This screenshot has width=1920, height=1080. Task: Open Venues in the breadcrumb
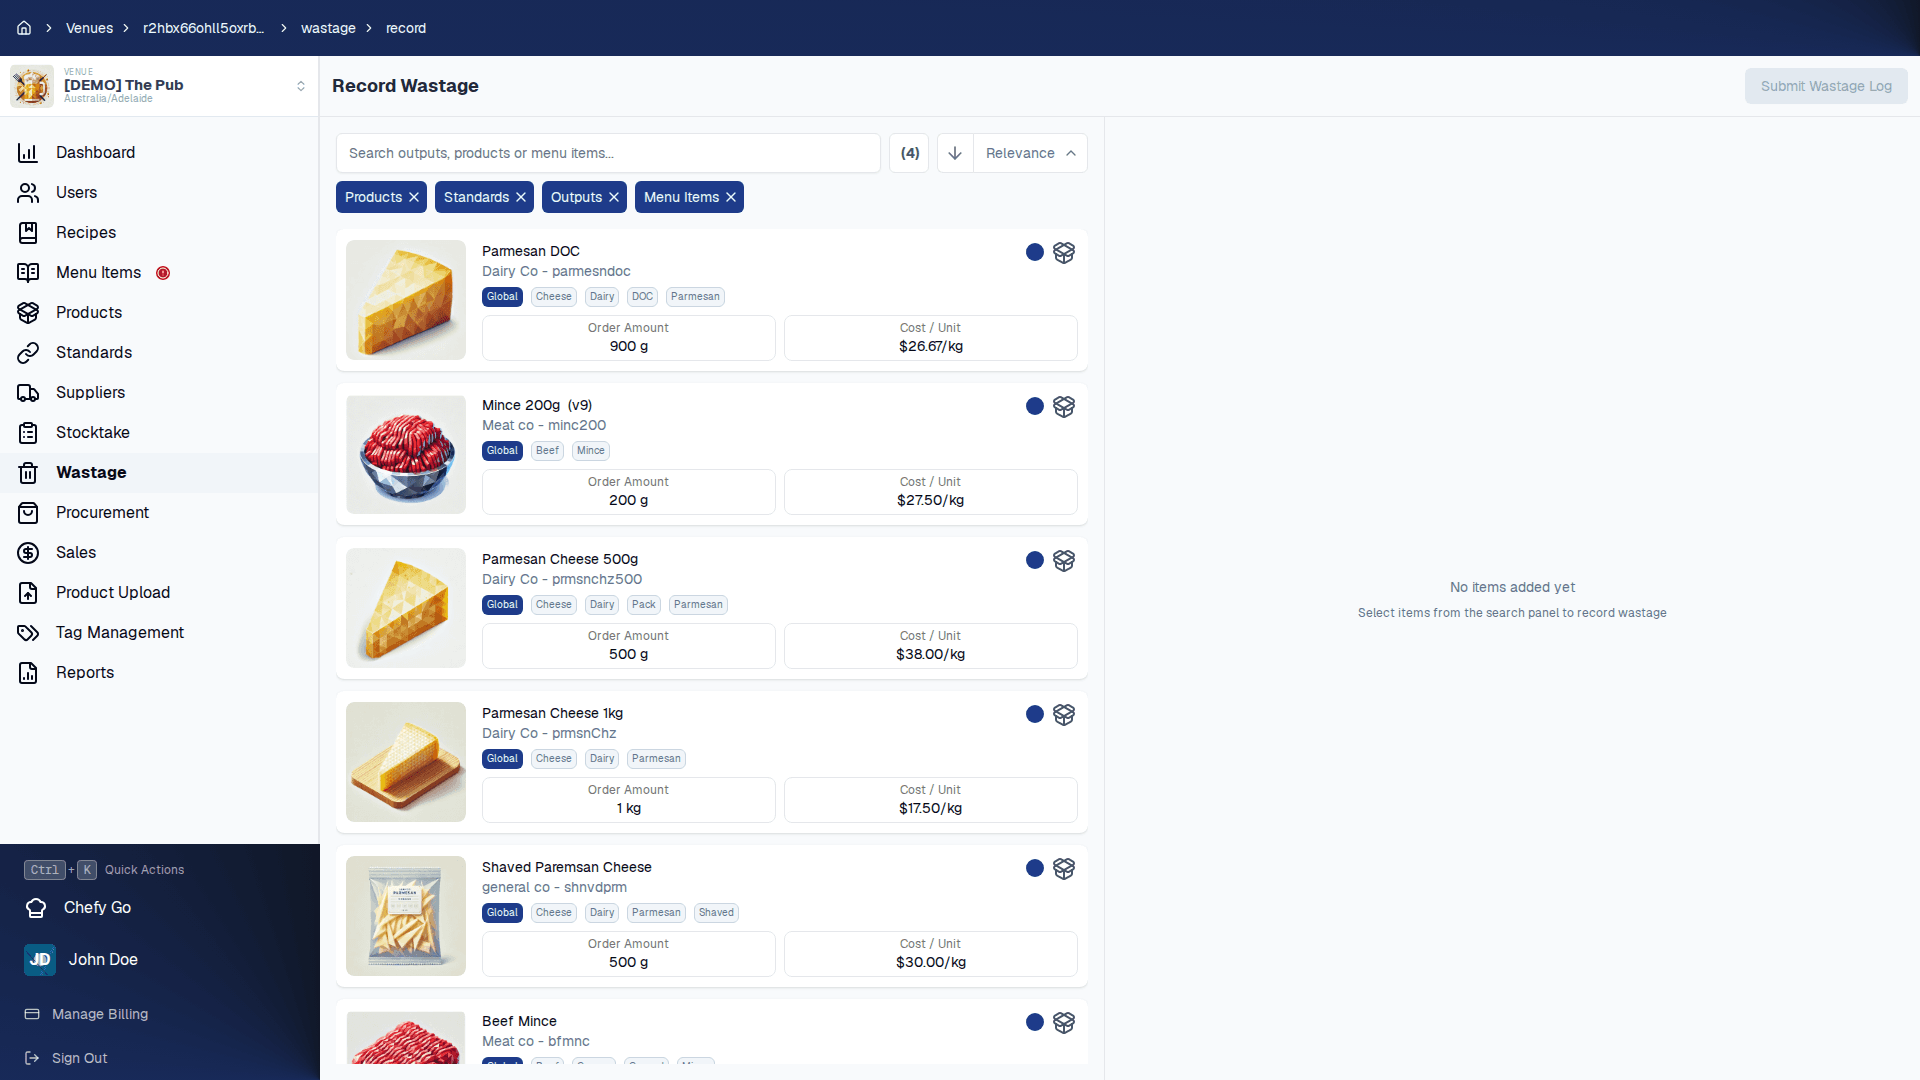click(x=89, y=28)
